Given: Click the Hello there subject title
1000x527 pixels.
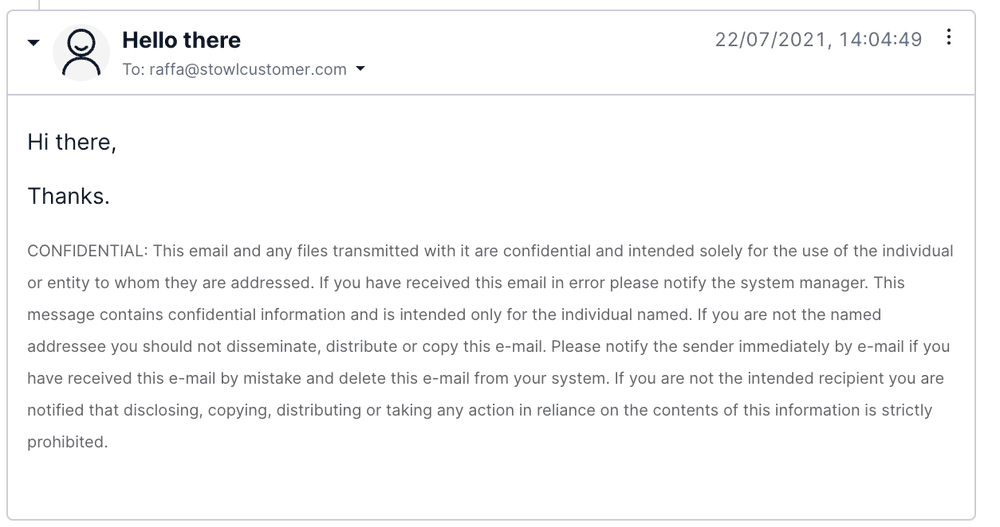Looking at the screenshot, I should click(181, 40).
